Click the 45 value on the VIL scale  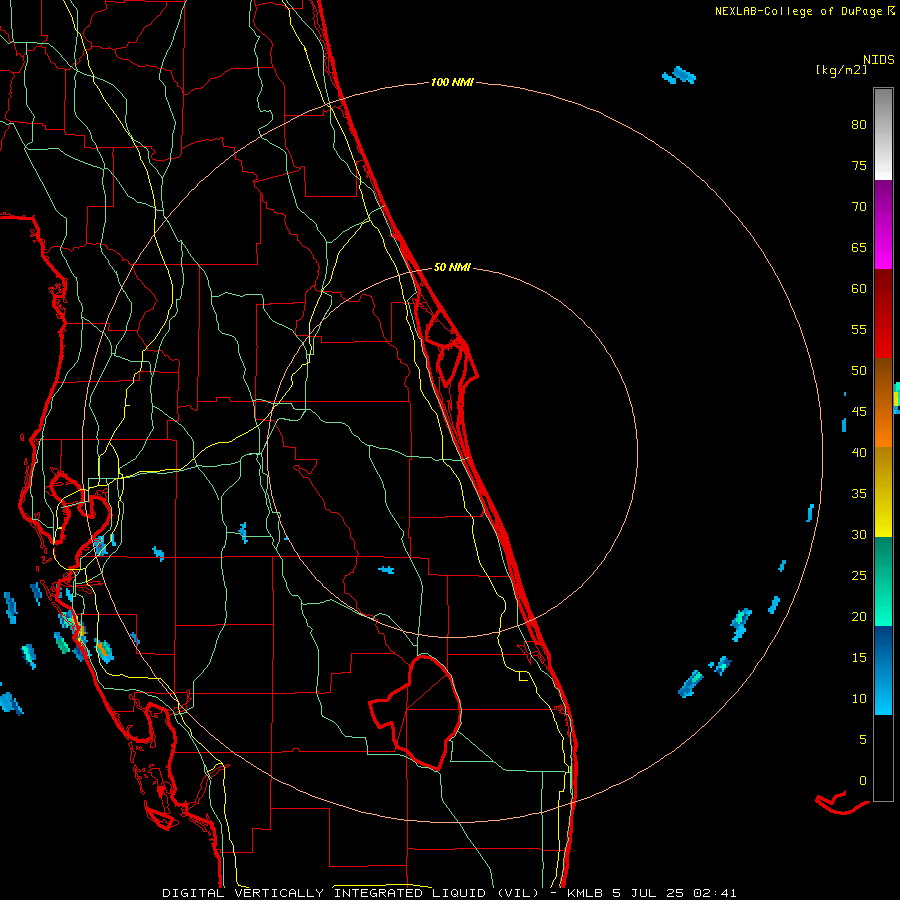tap(859, 412)
